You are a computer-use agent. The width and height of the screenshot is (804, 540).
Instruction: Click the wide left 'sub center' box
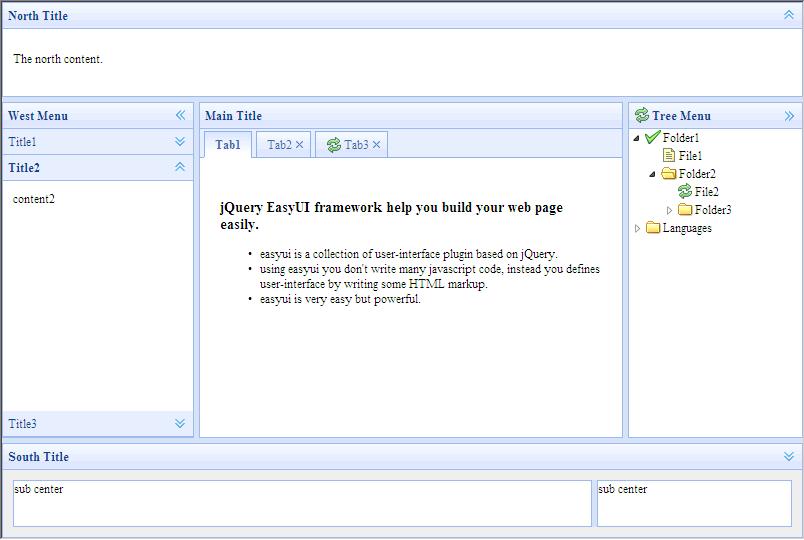(302, 503)
